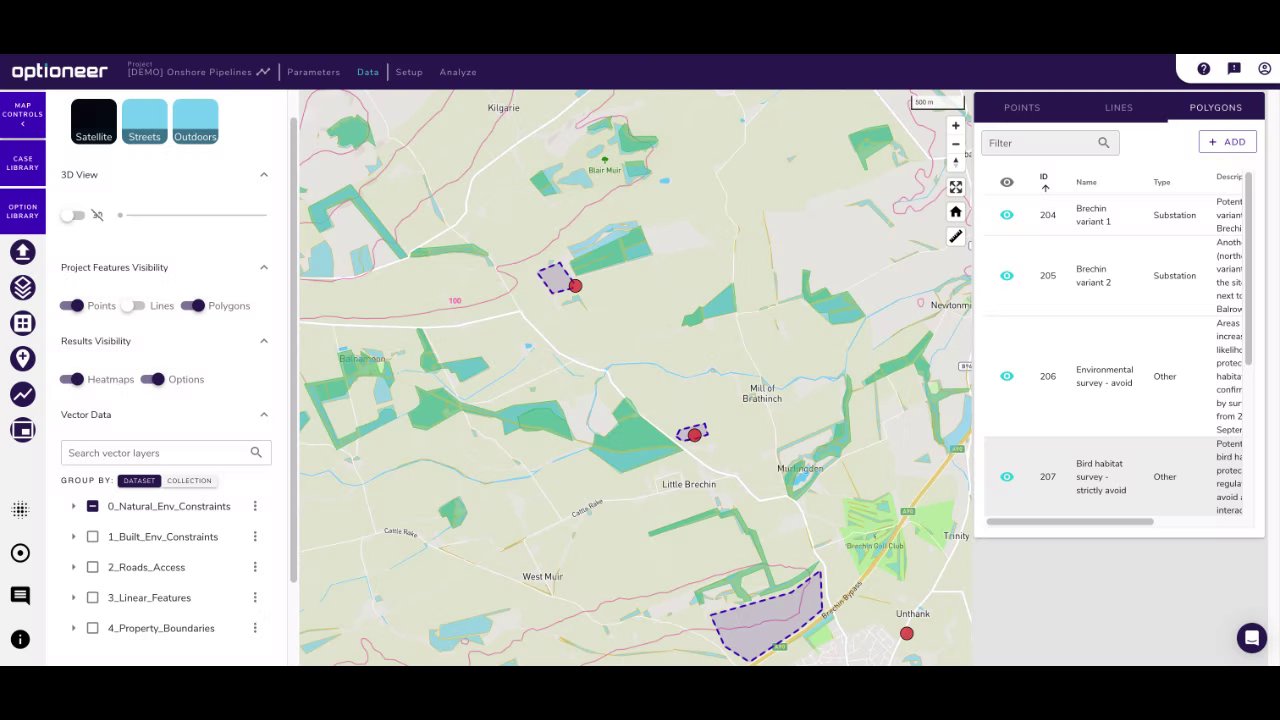Collapse the 3D View section

click(264, 175)
